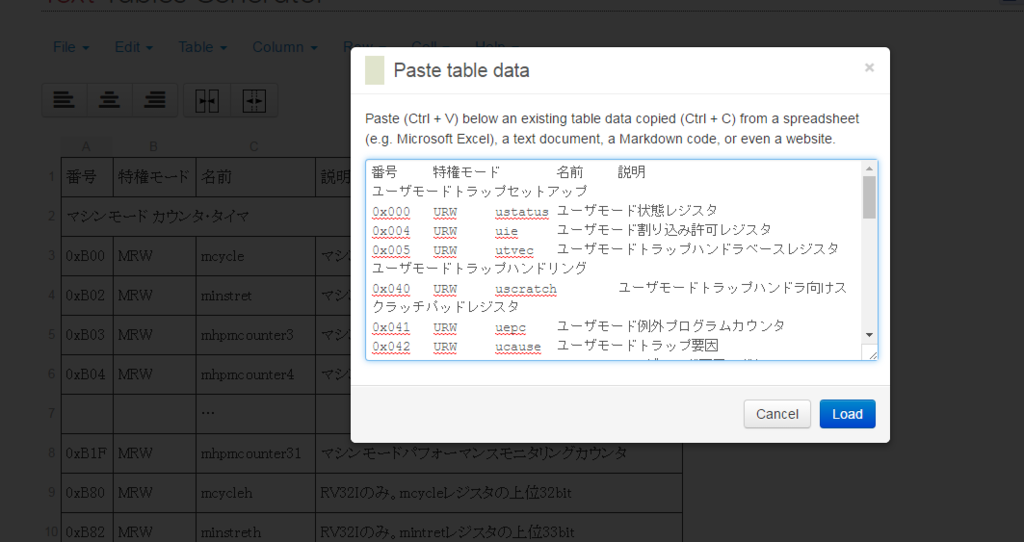Viewport: 1024px width, 542px height.
Task: Click the 特権モード header cell
Action: [154, 177]
